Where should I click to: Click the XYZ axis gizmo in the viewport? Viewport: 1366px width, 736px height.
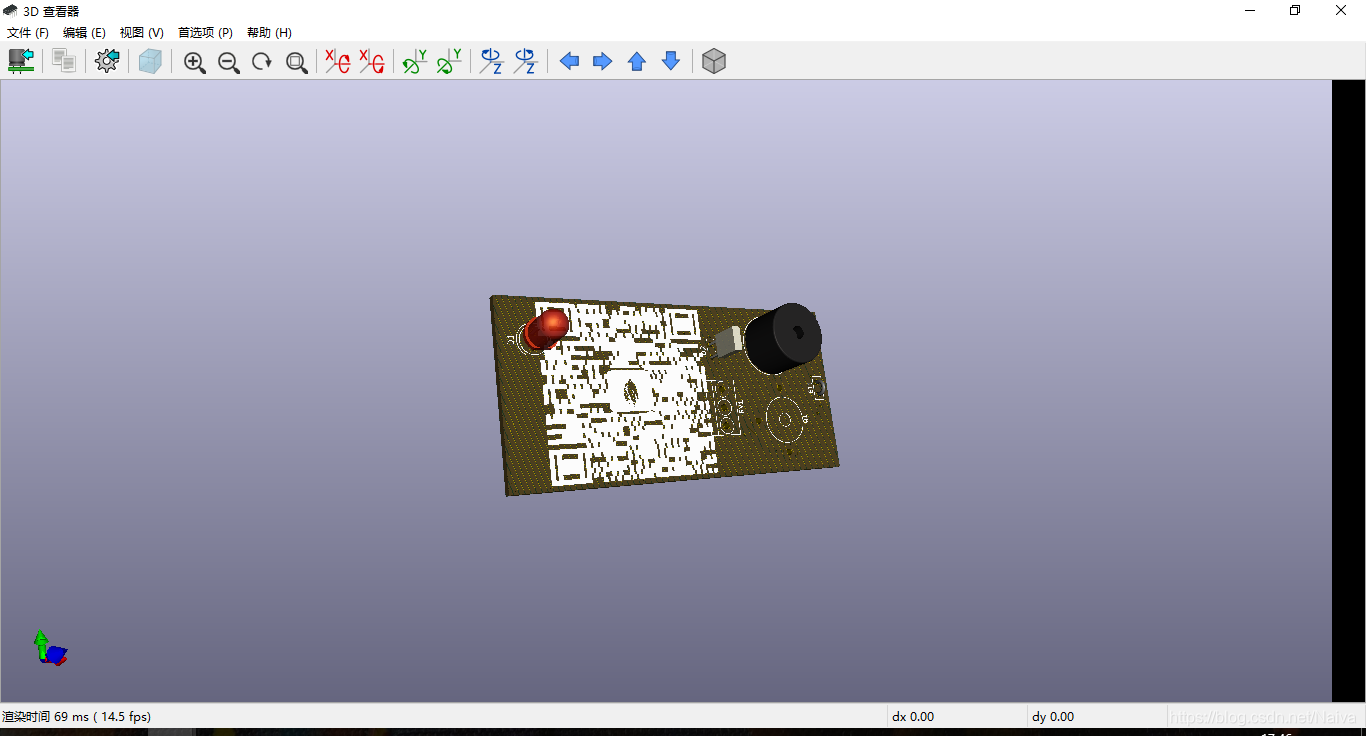click(x=49, y=648)
